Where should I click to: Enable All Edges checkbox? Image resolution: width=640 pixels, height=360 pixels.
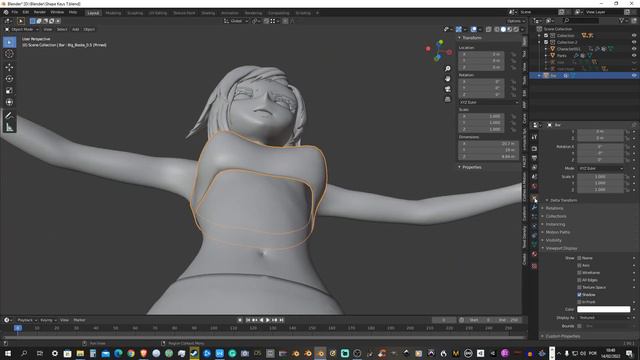click(579, 280)
